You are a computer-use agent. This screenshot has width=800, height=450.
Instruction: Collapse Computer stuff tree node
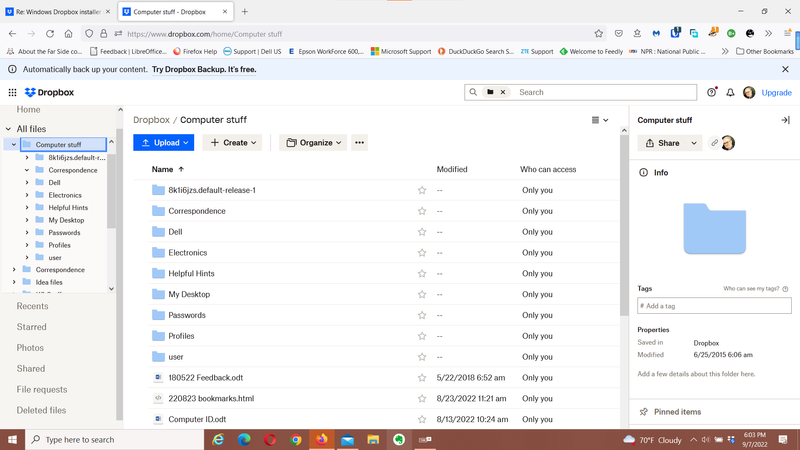(14, 145)
